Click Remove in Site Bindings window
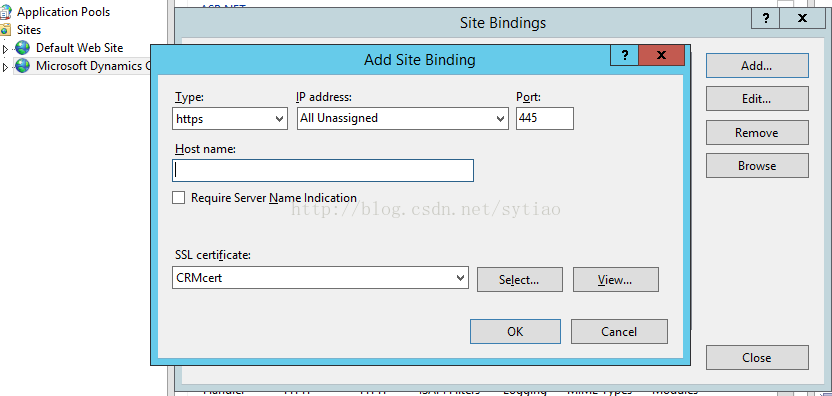This screenshot has width=832, height=396. 757,132
